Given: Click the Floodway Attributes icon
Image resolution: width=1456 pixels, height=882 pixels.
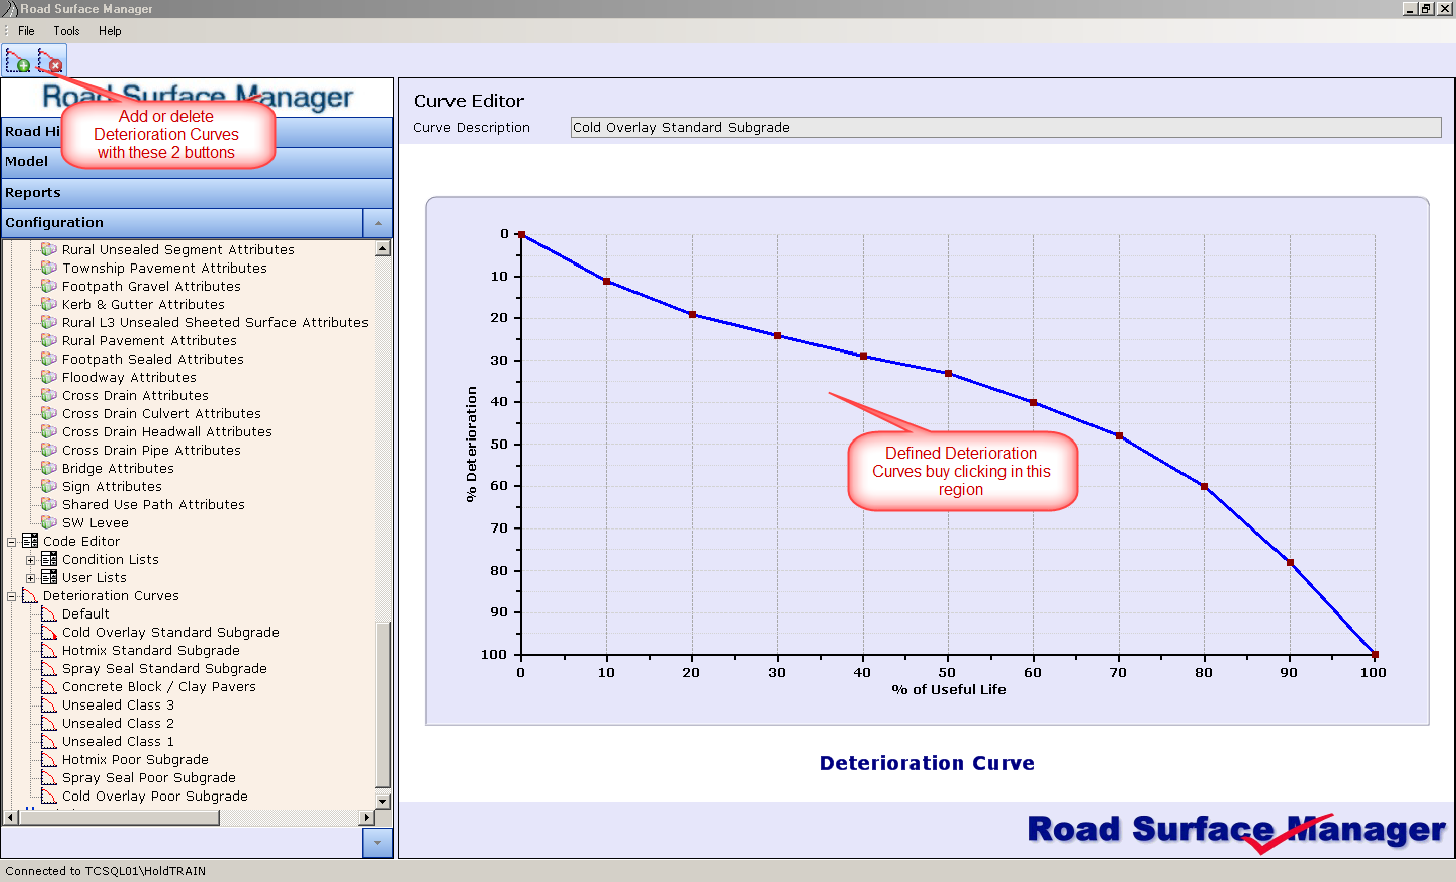Looking at the screenshot, I should click(48, 377).
